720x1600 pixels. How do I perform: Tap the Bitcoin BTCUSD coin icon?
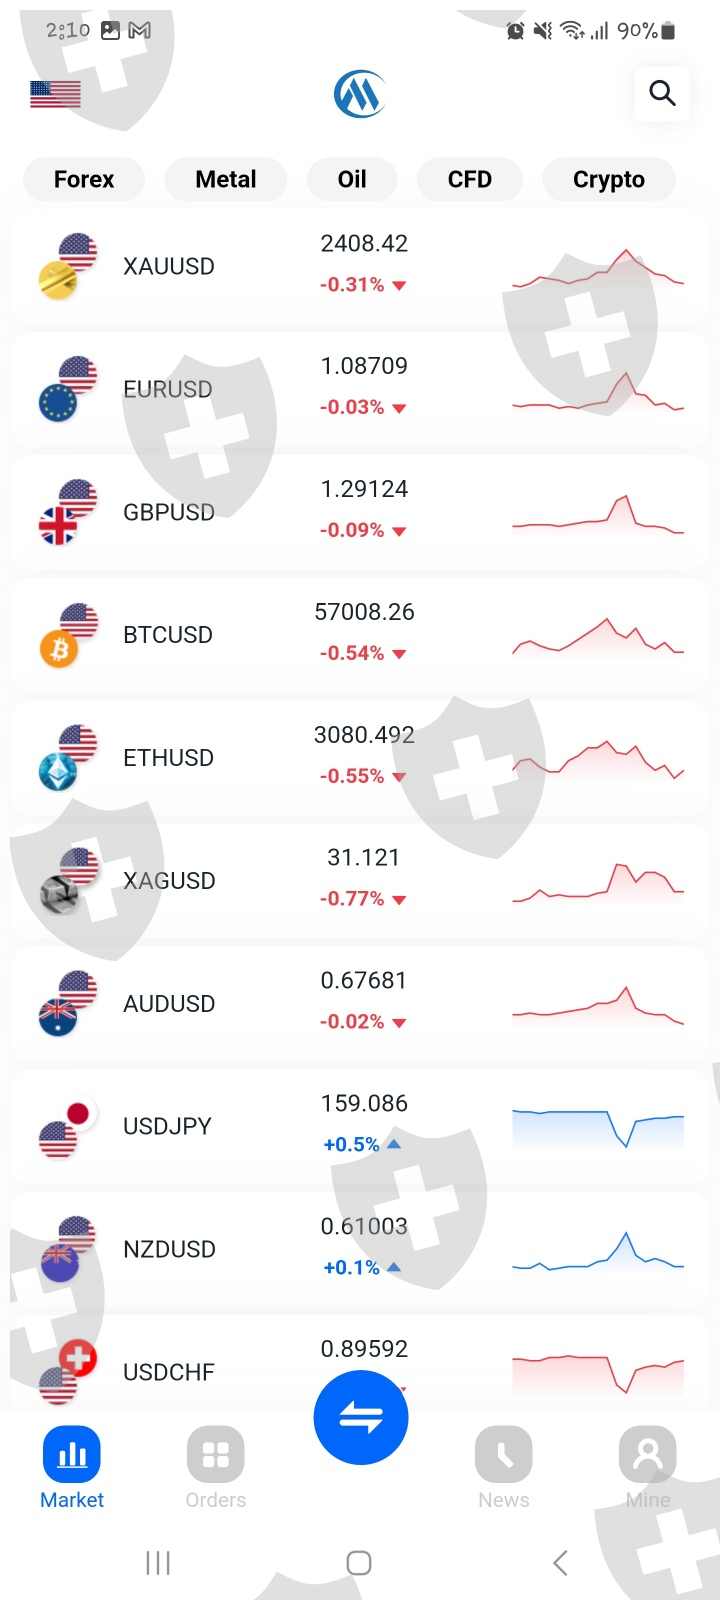pyautogui.click(x=59, y=650)
